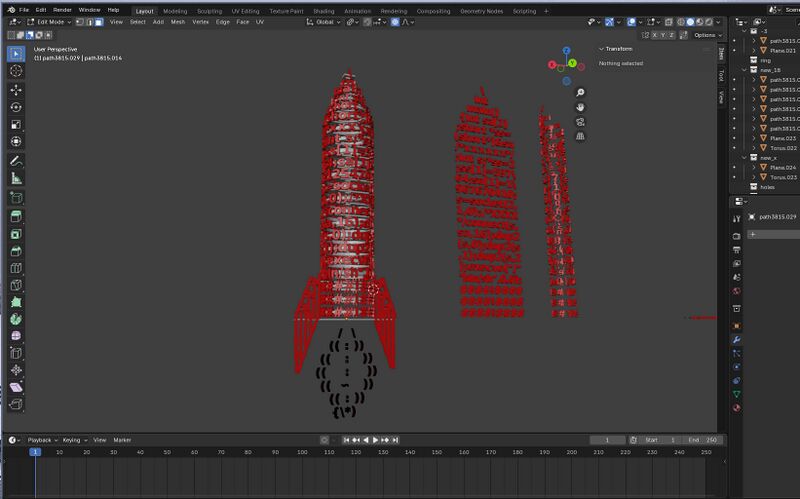Collapse the Transform panel

click(x=602, y=48)
